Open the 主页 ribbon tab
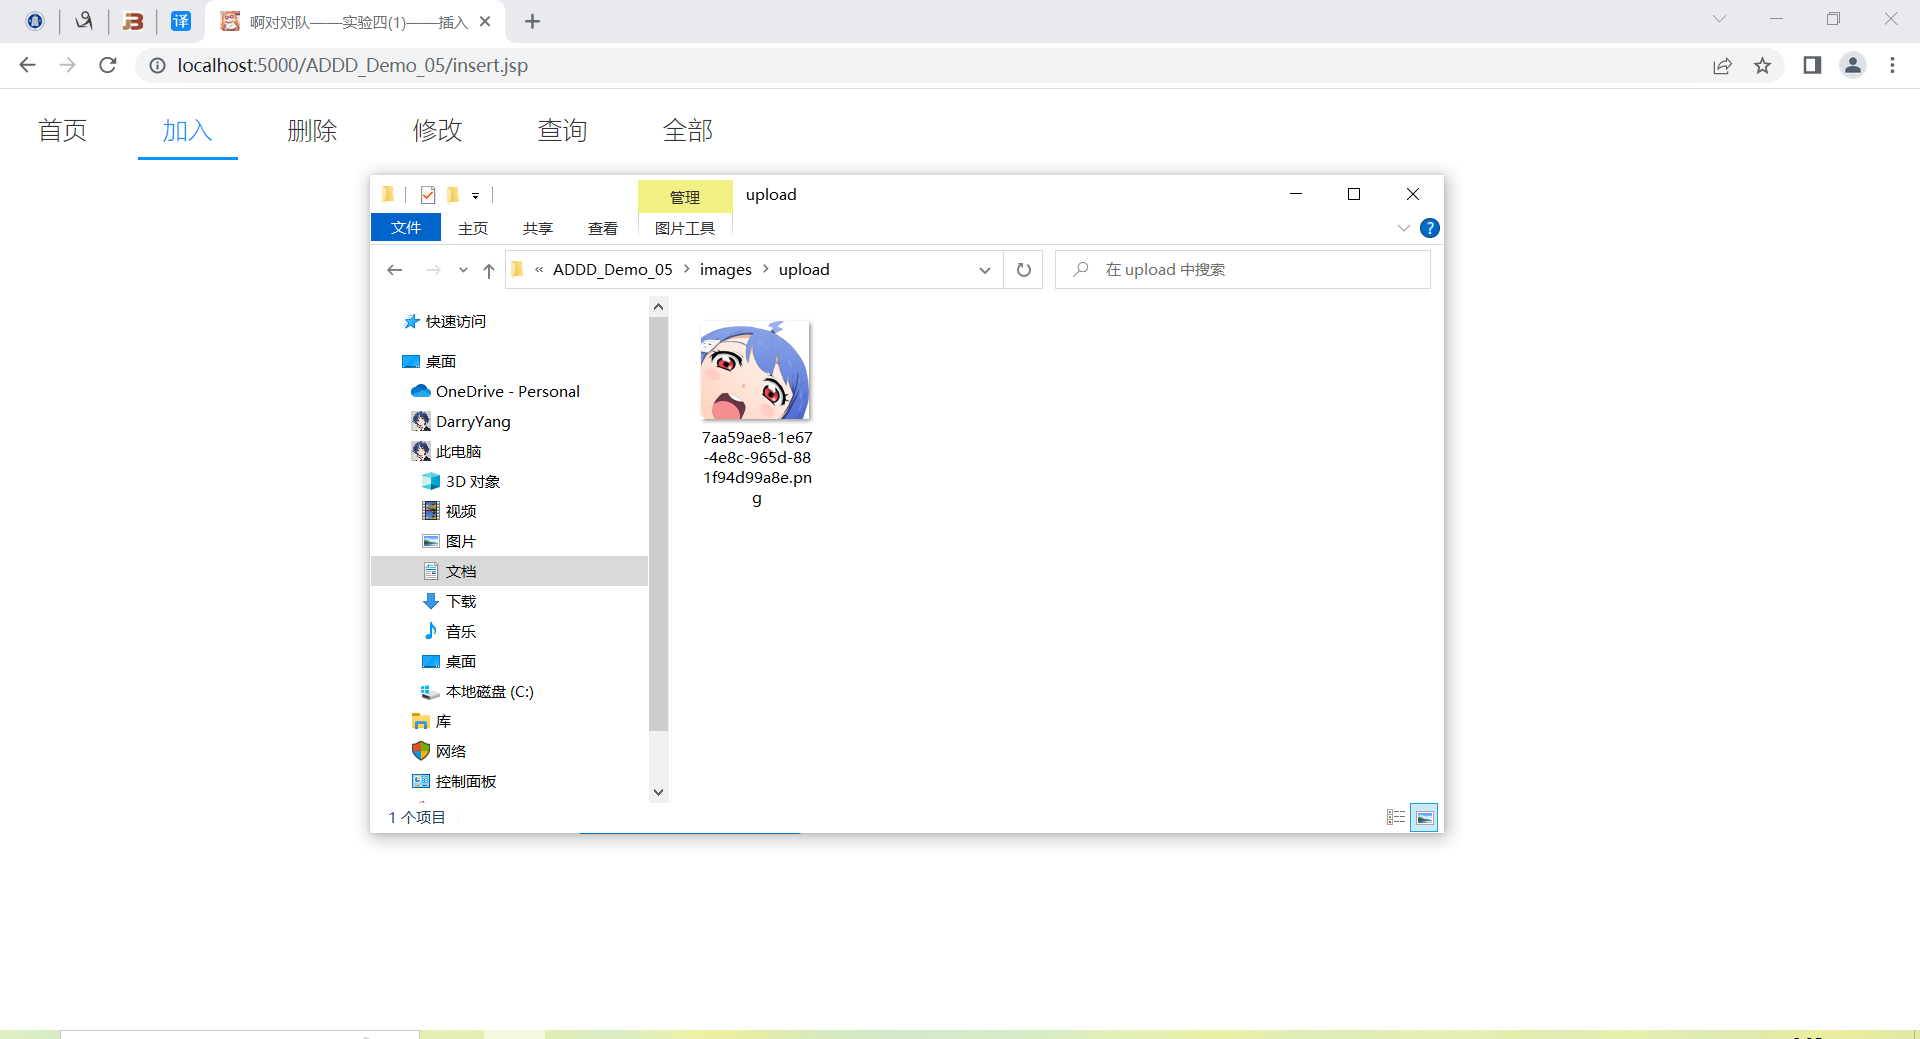This screenshot has height=1039, width=1920. (473, 228)
